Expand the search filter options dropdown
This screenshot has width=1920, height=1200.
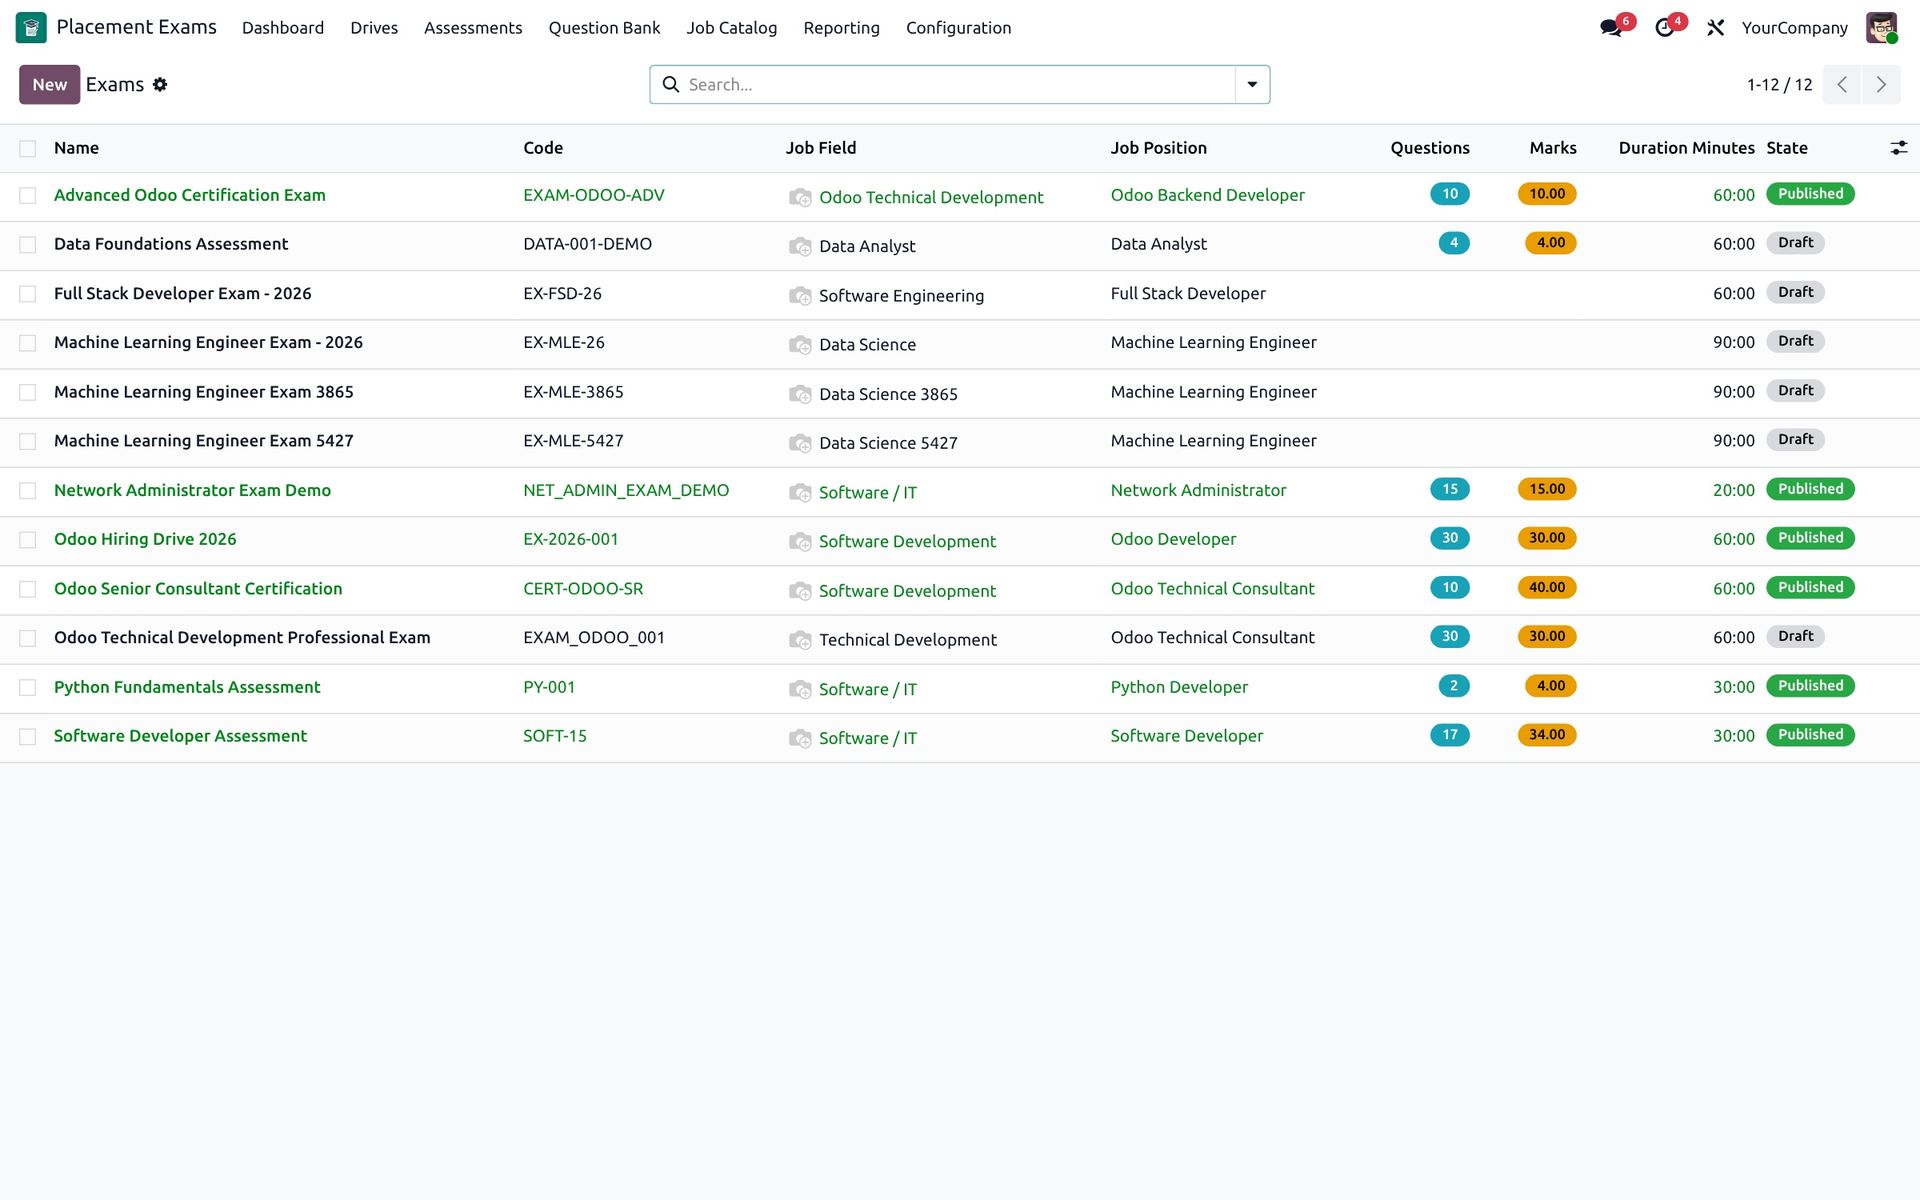click(x=1252, y=85)
